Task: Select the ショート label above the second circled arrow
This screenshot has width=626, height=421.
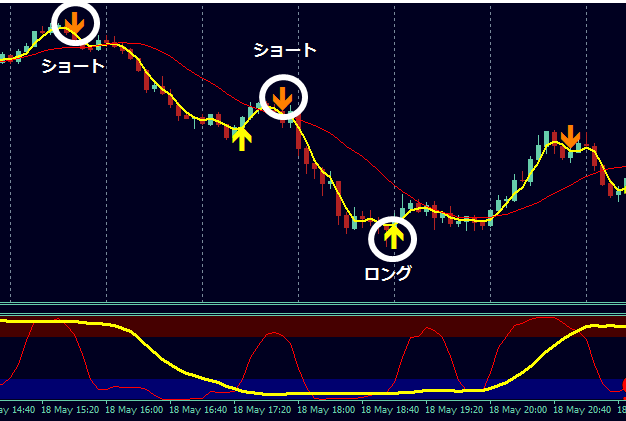Action: 285,49
